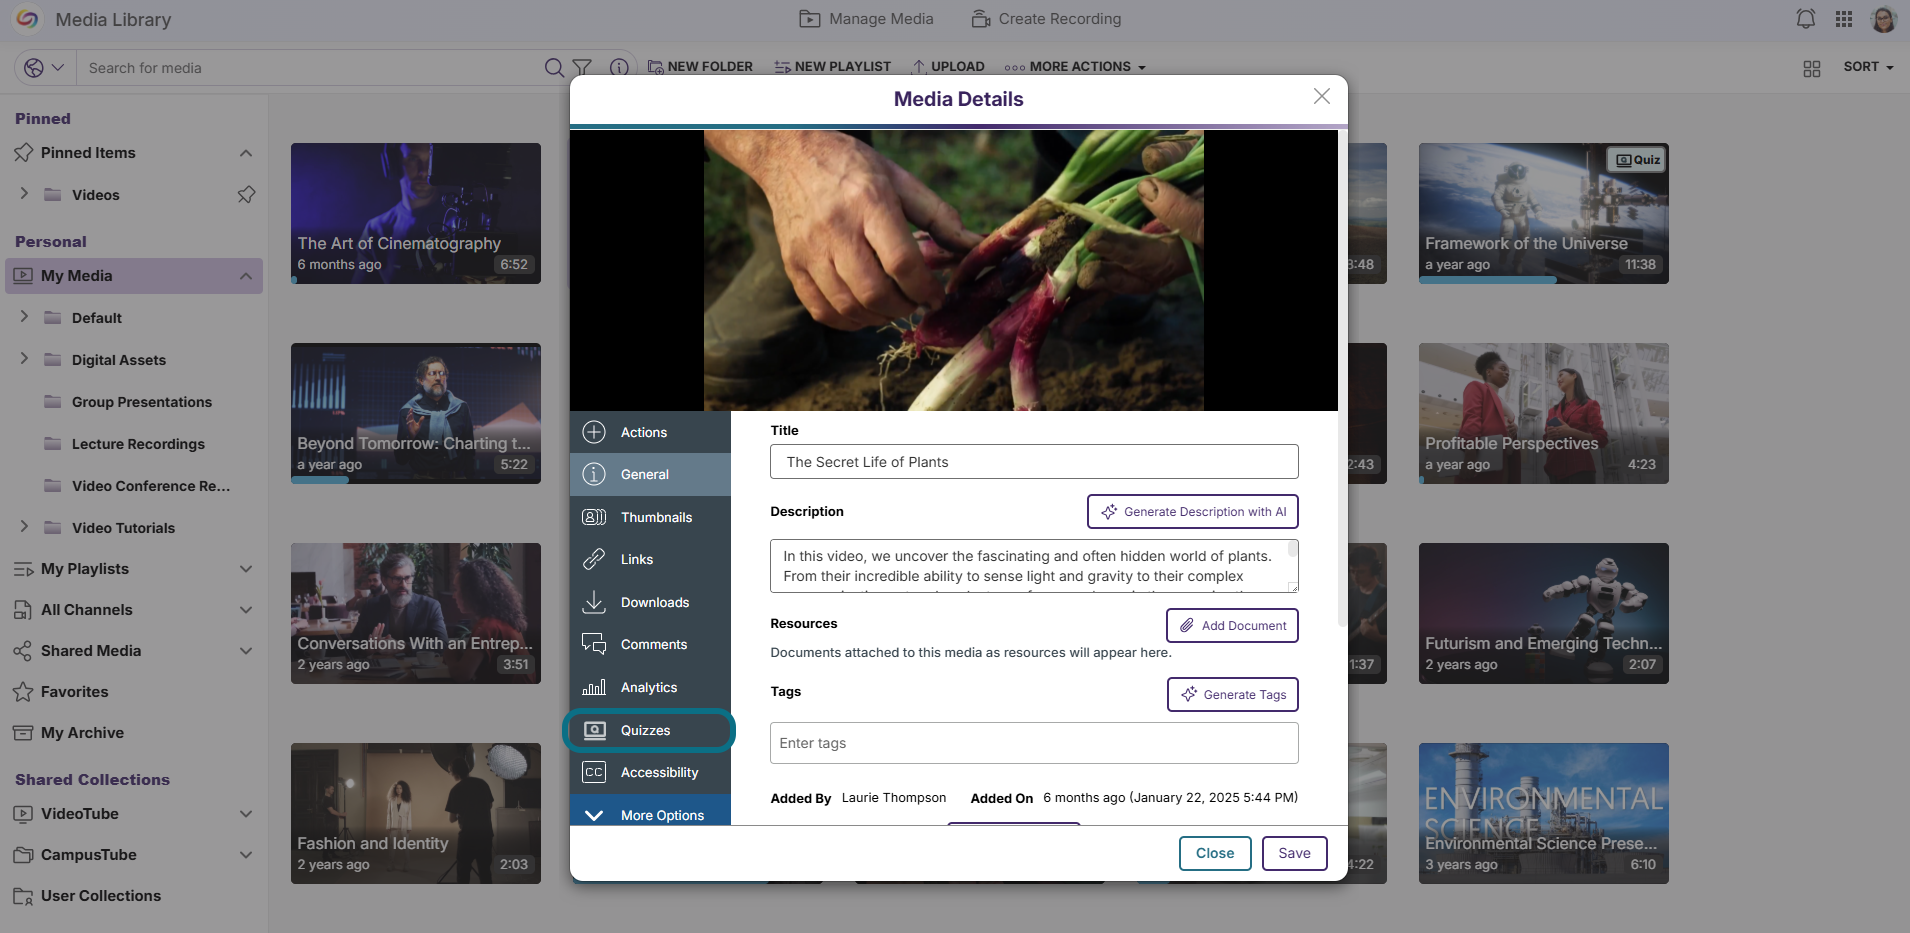Click the description box scrollbar

[1292, 549]
